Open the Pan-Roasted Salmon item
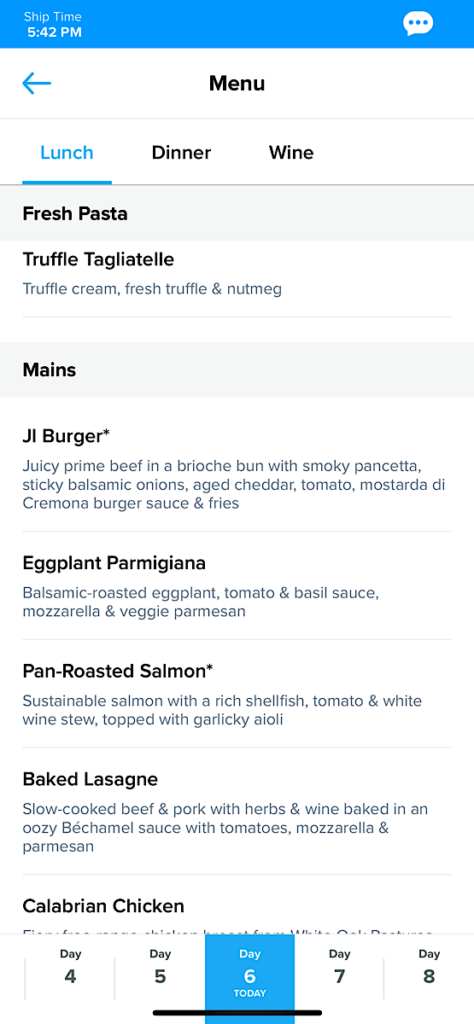Screen dimensions: 474x1024 237,694
